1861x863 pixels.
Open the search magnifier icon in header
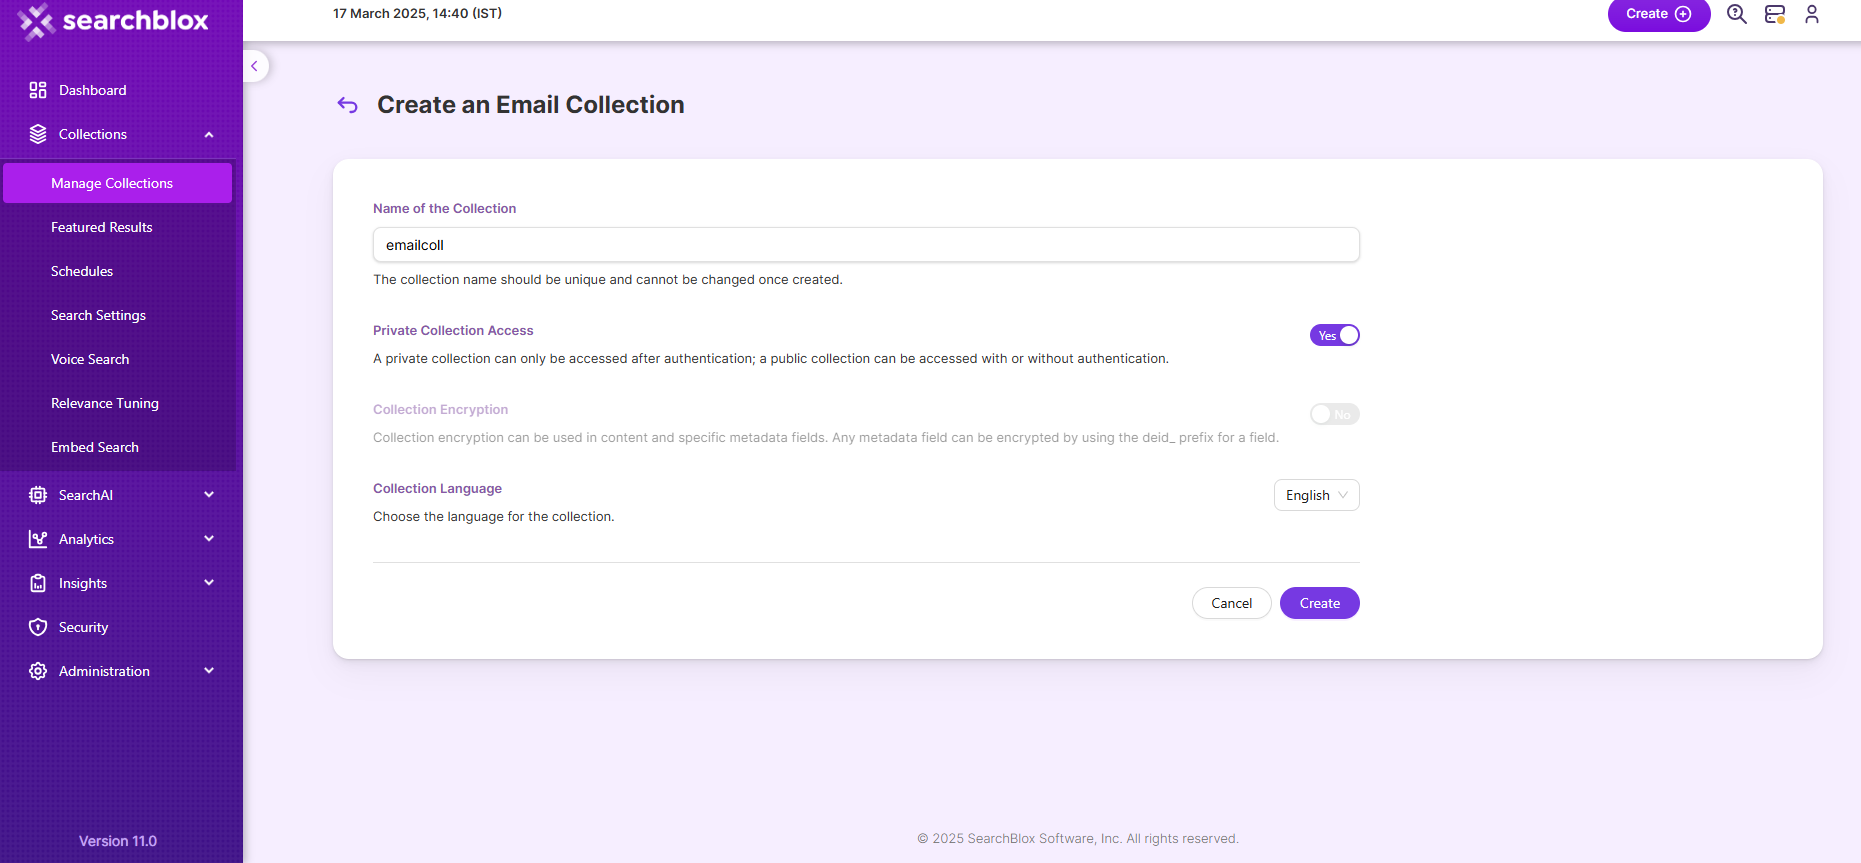pyautogui.click(x=1737, y=14)
